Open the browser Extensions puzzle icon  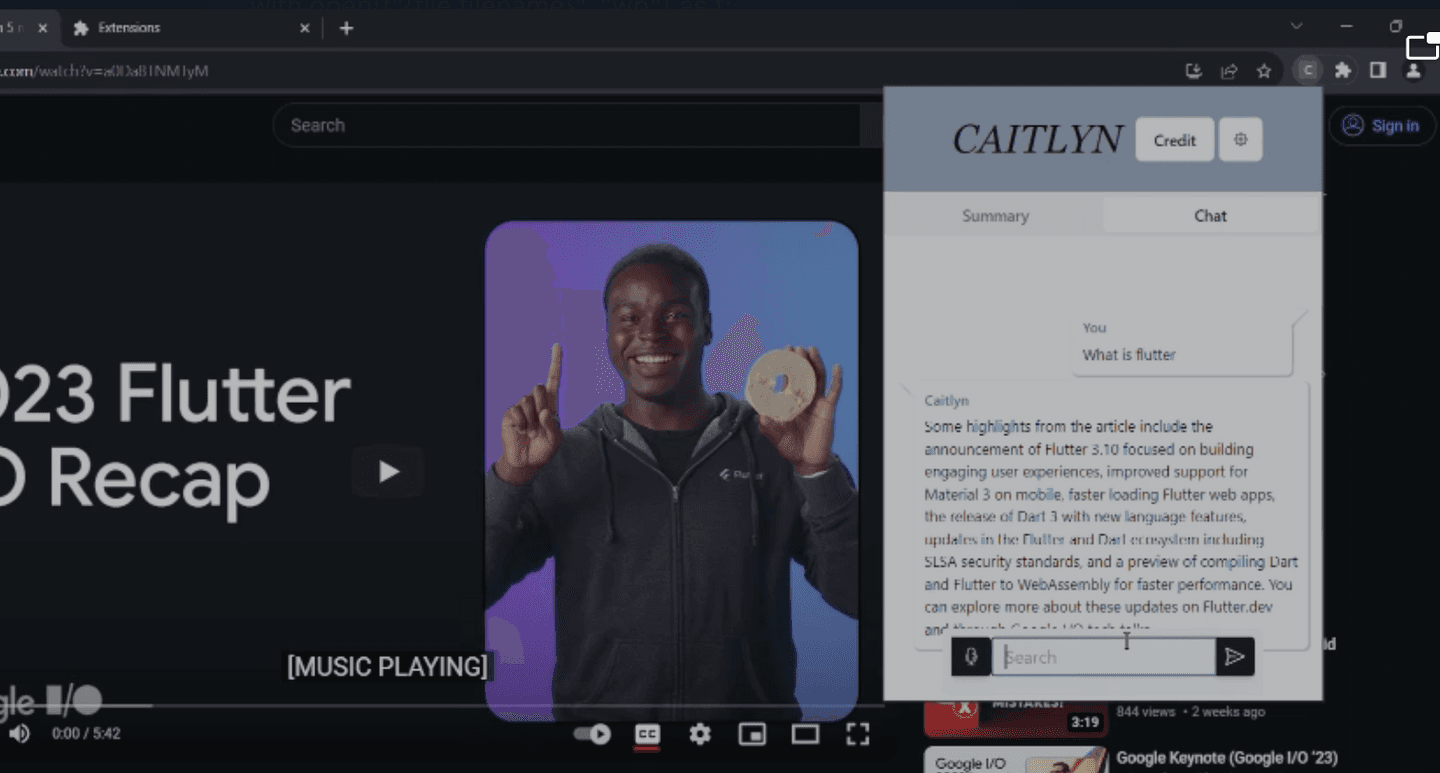click(1343, 70)
